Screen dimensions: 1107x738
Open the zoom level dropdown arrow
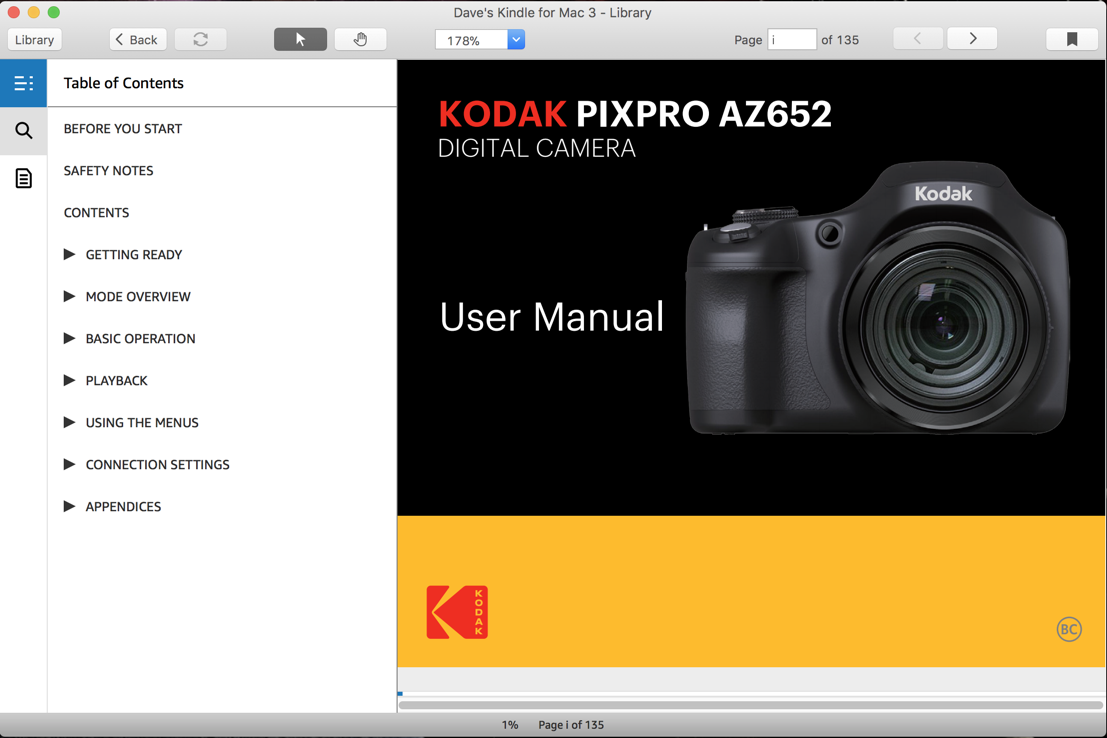point(516,40)
